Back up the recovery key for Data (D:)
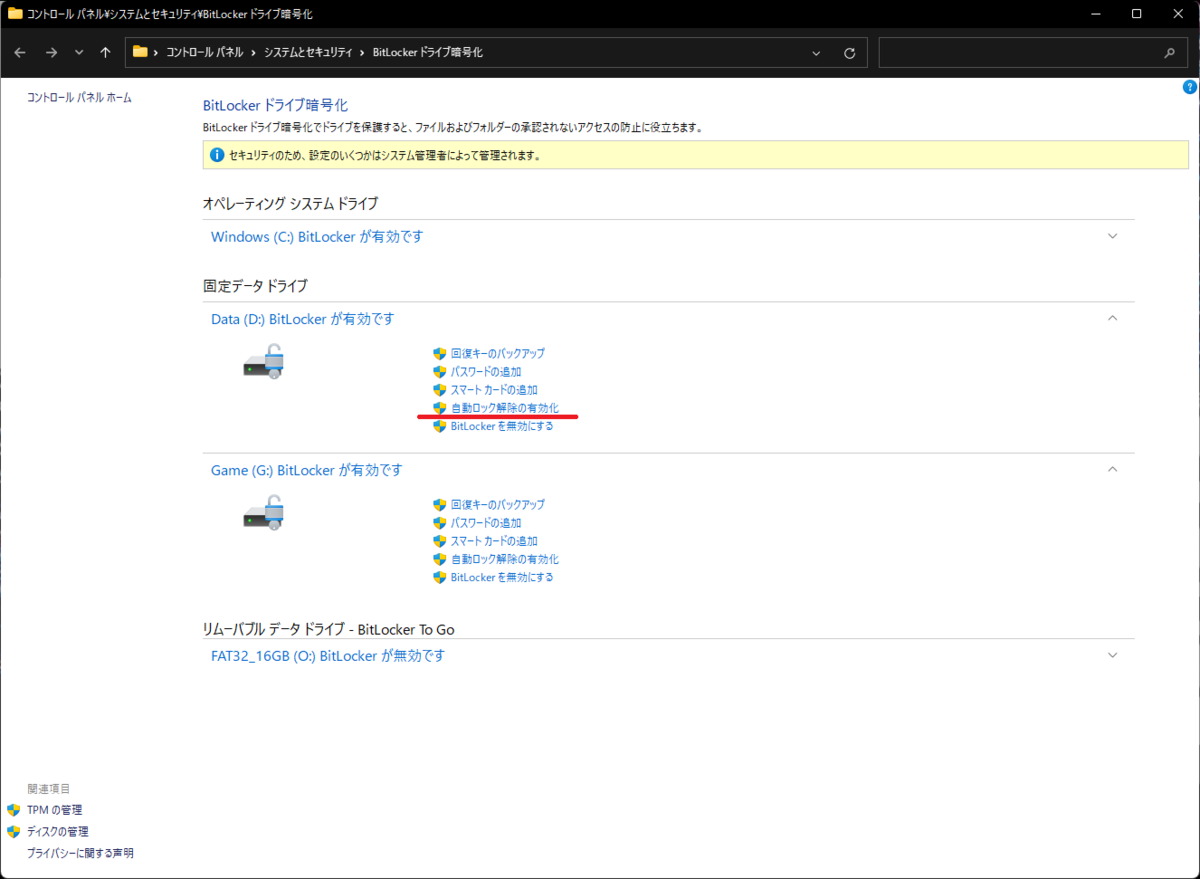This screenshot has width=1200, height=879. pyautogui.click(x=497, y=354)
